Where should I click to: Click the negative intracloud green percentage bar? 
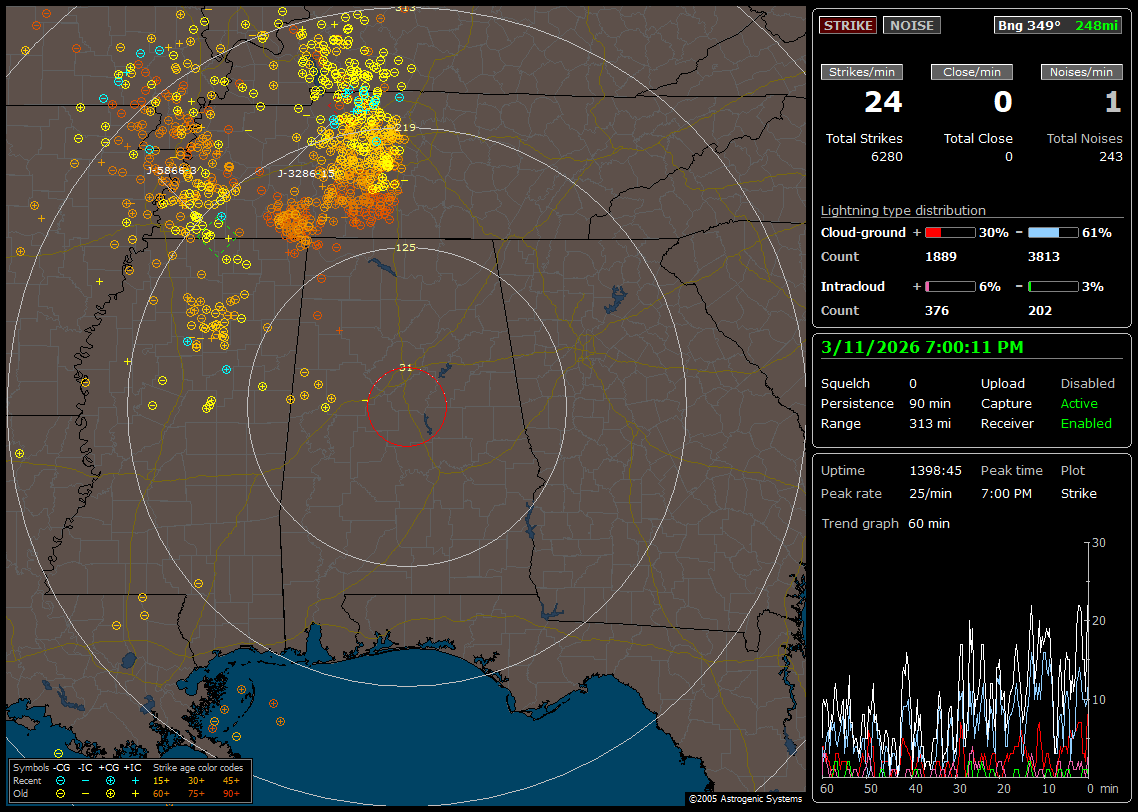(x=1053, y=286)
